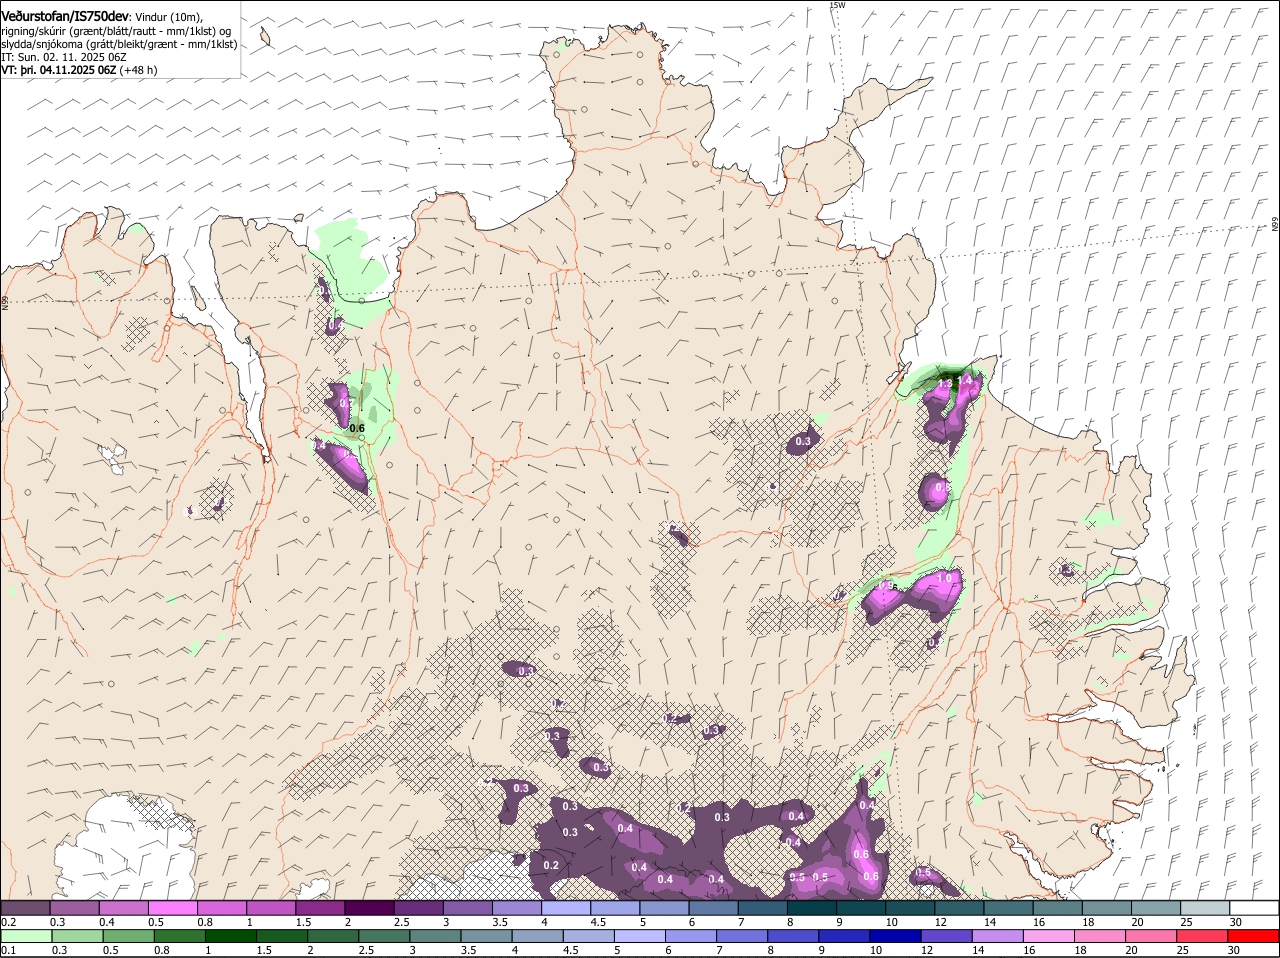
Task: Pick the darkest green lower swatch labeled 1
Action: coord(230,936)
